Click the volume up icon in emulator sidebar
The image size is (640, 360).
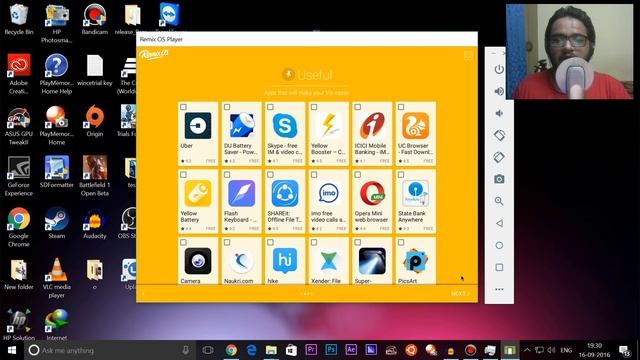499,91
